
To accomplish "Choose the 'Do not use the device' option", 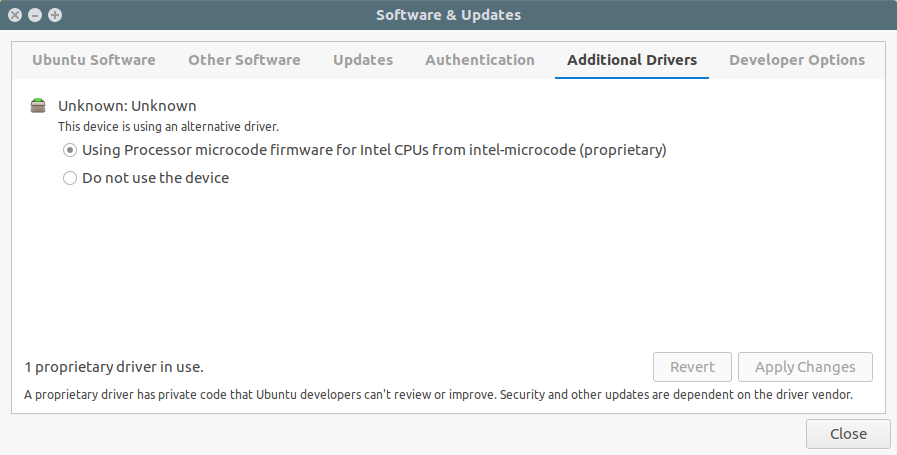I will point(70,178).
